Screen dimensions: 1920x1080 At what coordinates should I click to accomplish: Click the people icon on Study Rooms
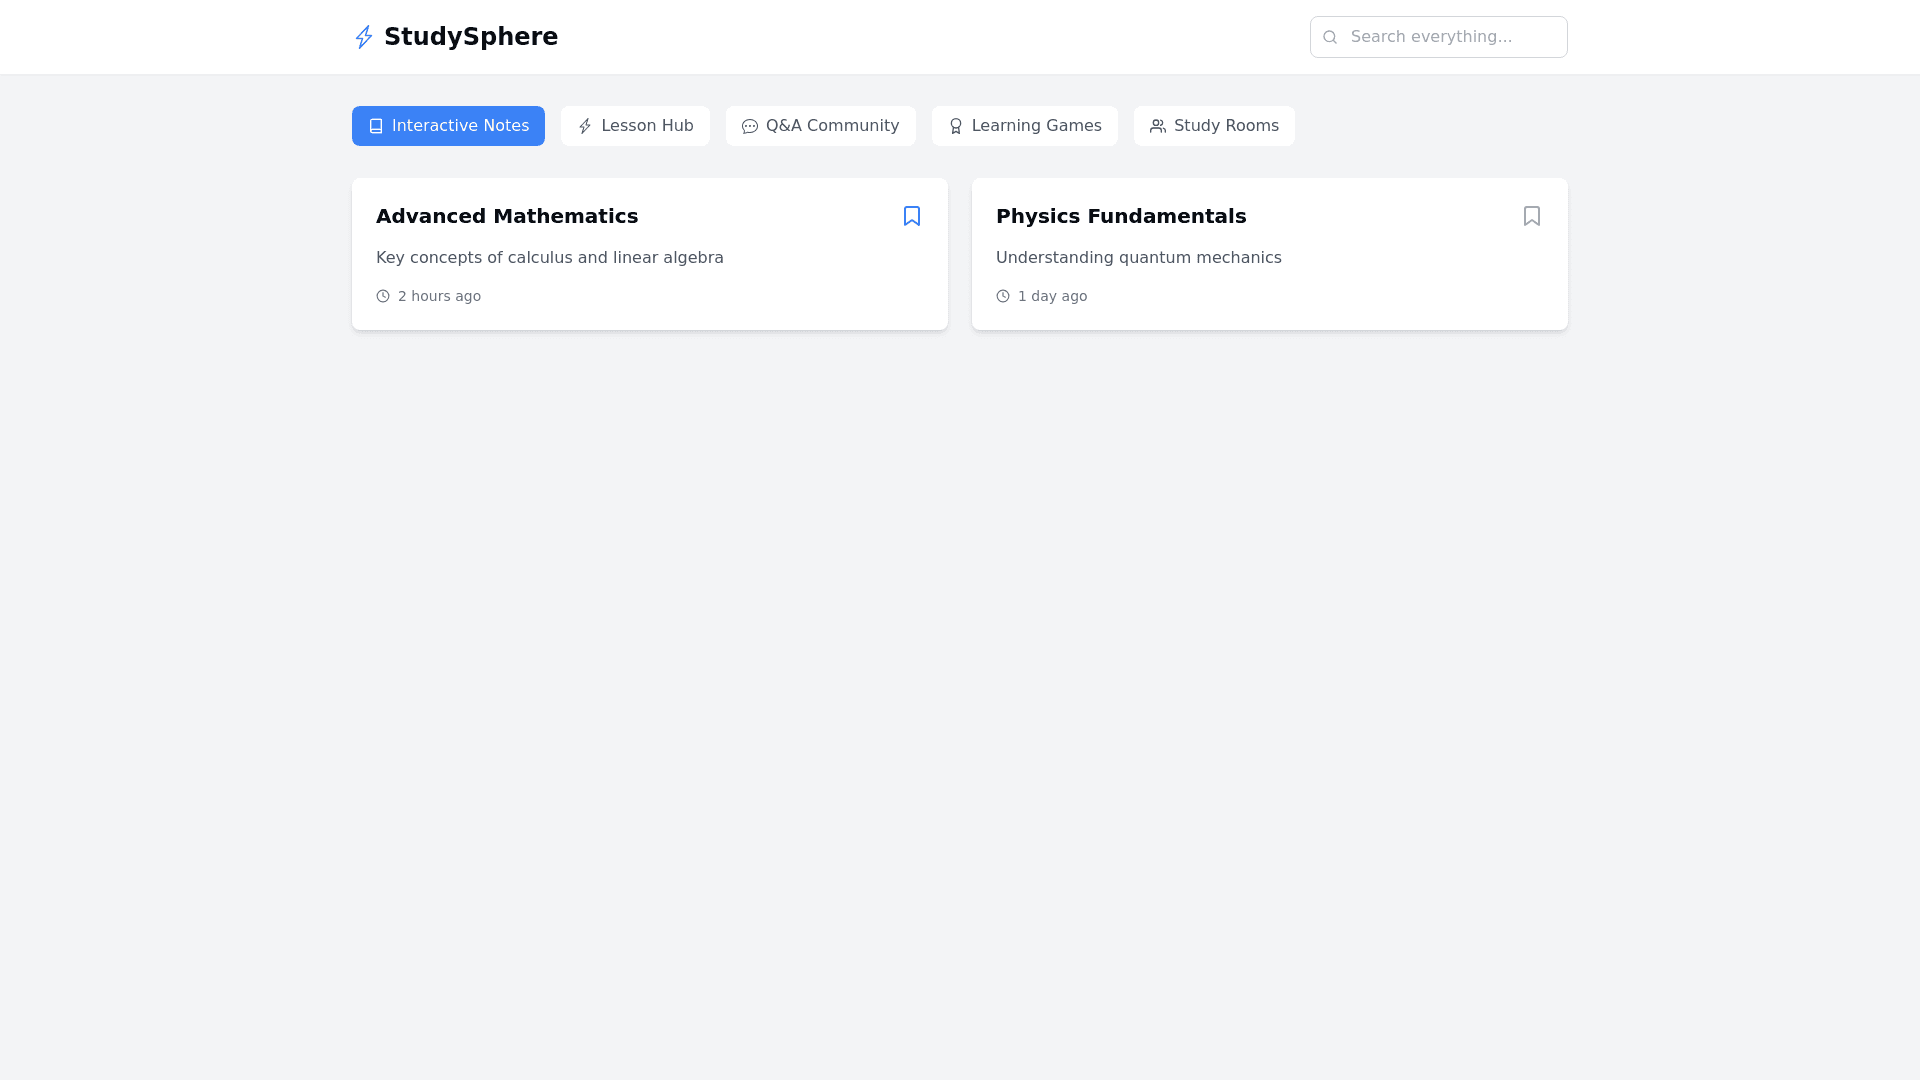1158,126
